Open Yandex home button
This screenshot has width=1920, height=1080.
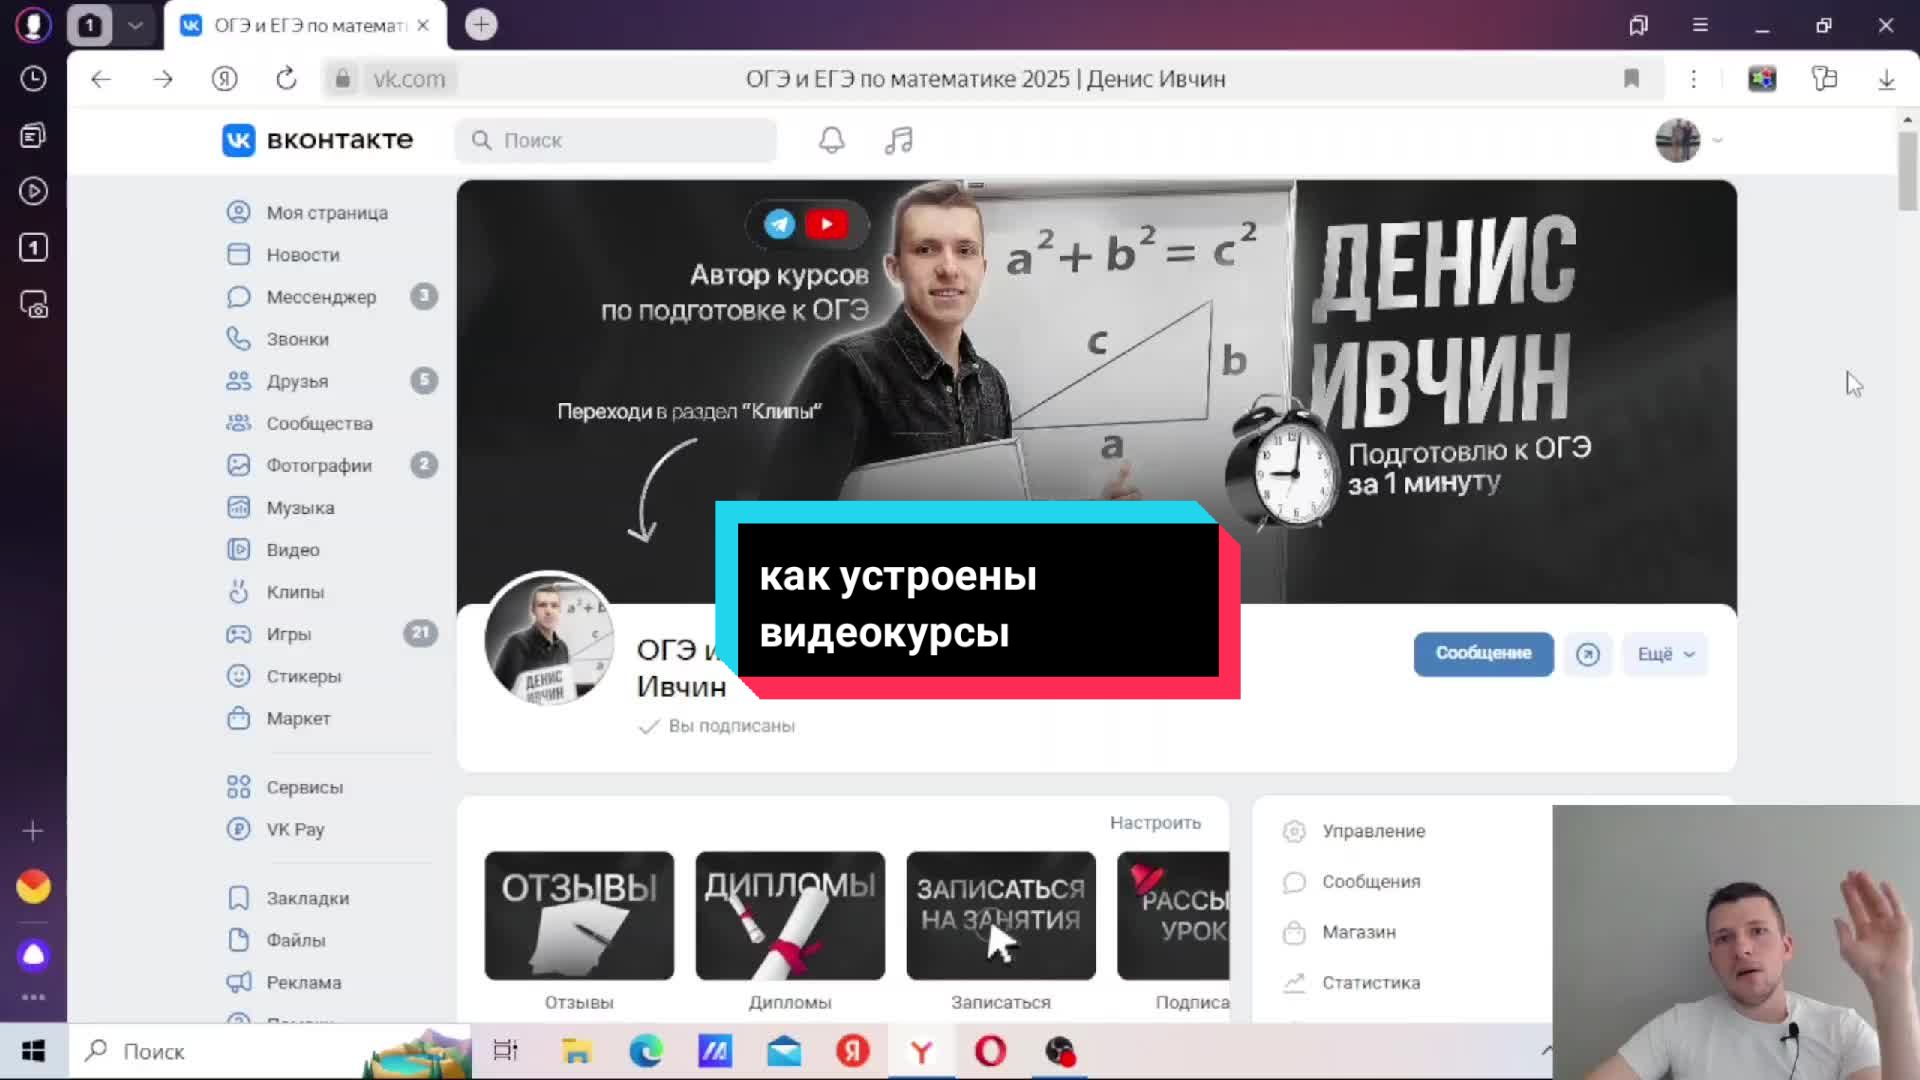click(224, 79)
